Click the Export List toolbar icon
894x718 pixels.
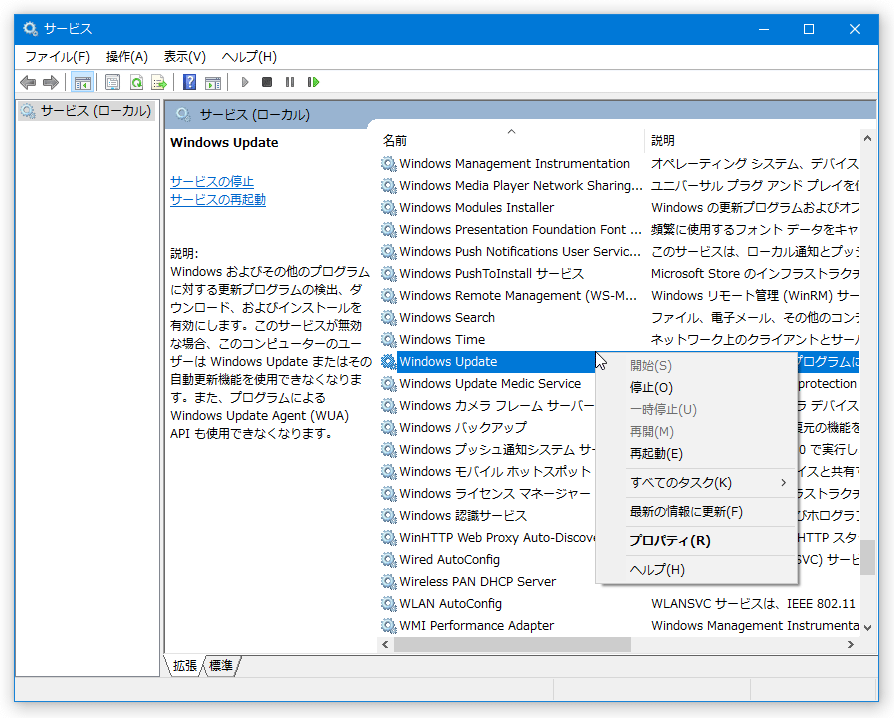point(159,83)
